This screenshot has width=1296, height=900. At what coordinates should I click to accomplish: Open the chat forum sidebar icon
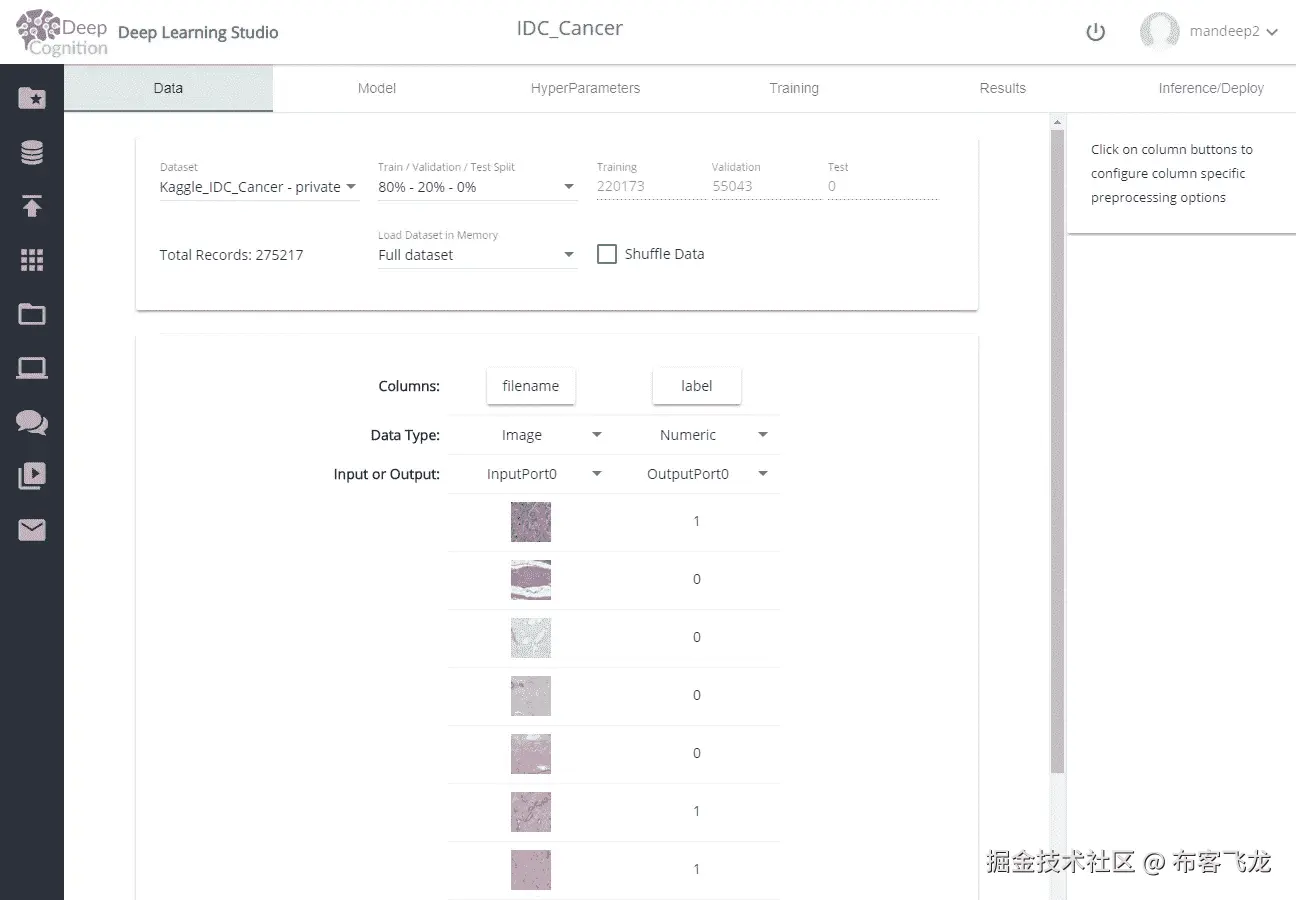(32, 422)
